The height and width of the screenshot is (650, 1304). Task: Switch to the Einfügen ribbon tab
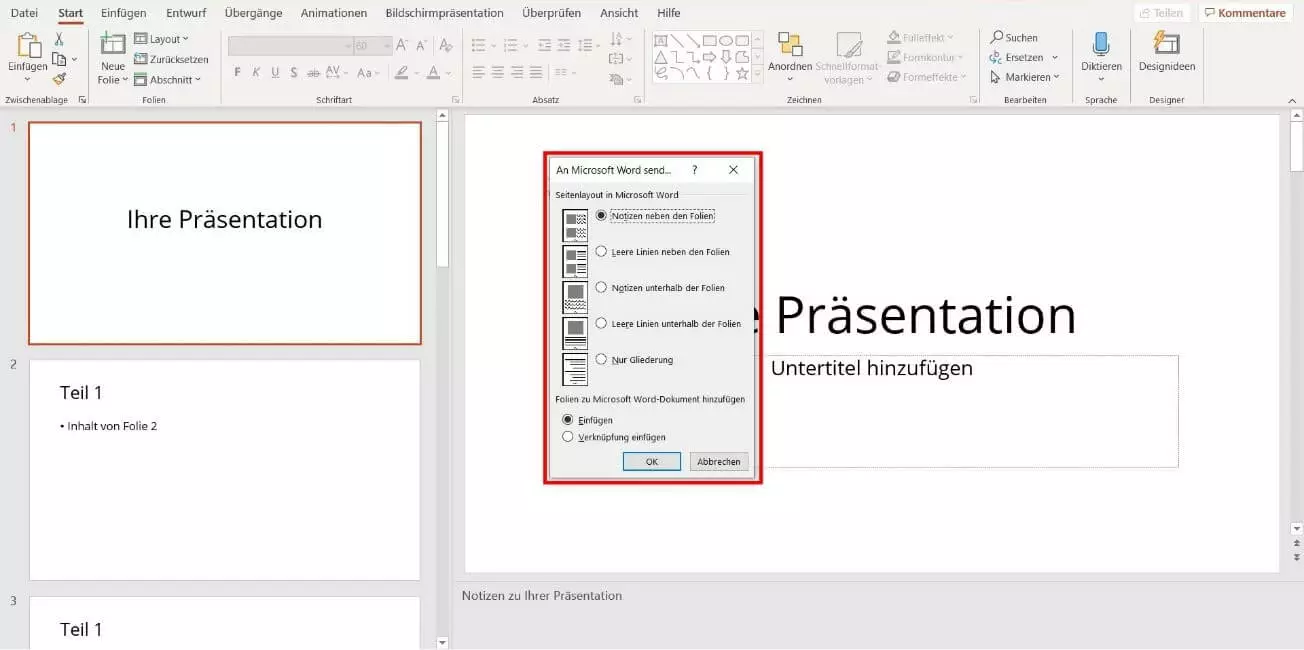(x=123, y=13)
